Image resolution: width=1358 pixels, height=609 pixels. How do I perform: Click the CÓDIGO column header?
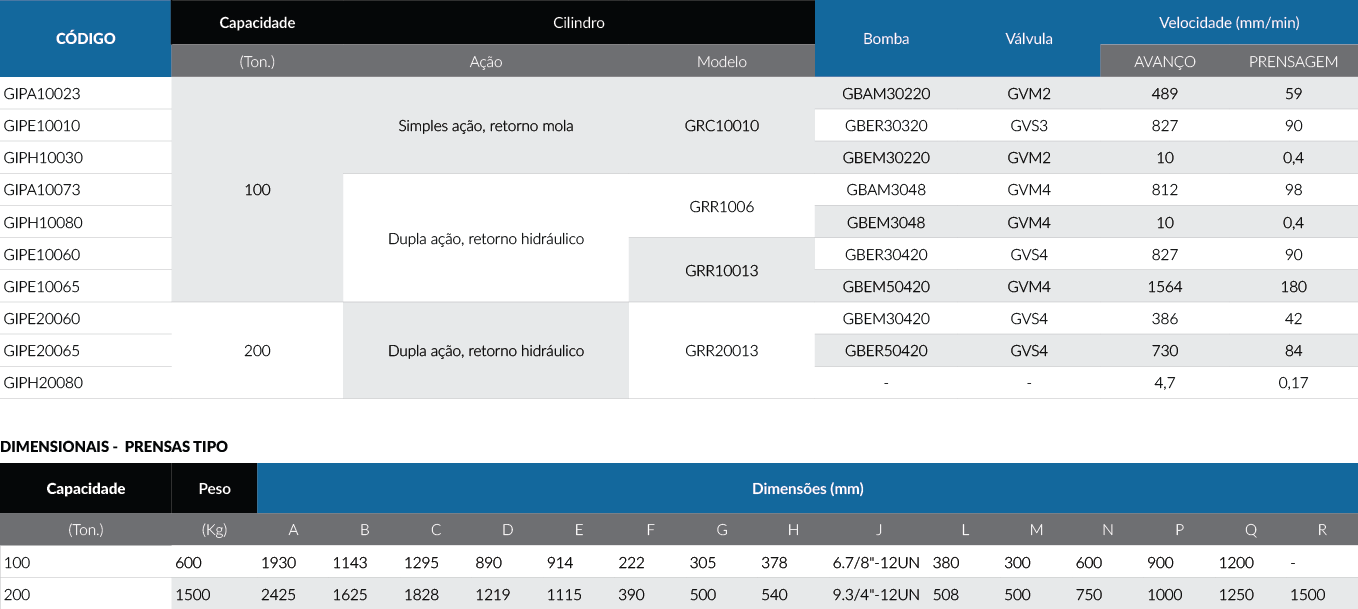[85, 39]
